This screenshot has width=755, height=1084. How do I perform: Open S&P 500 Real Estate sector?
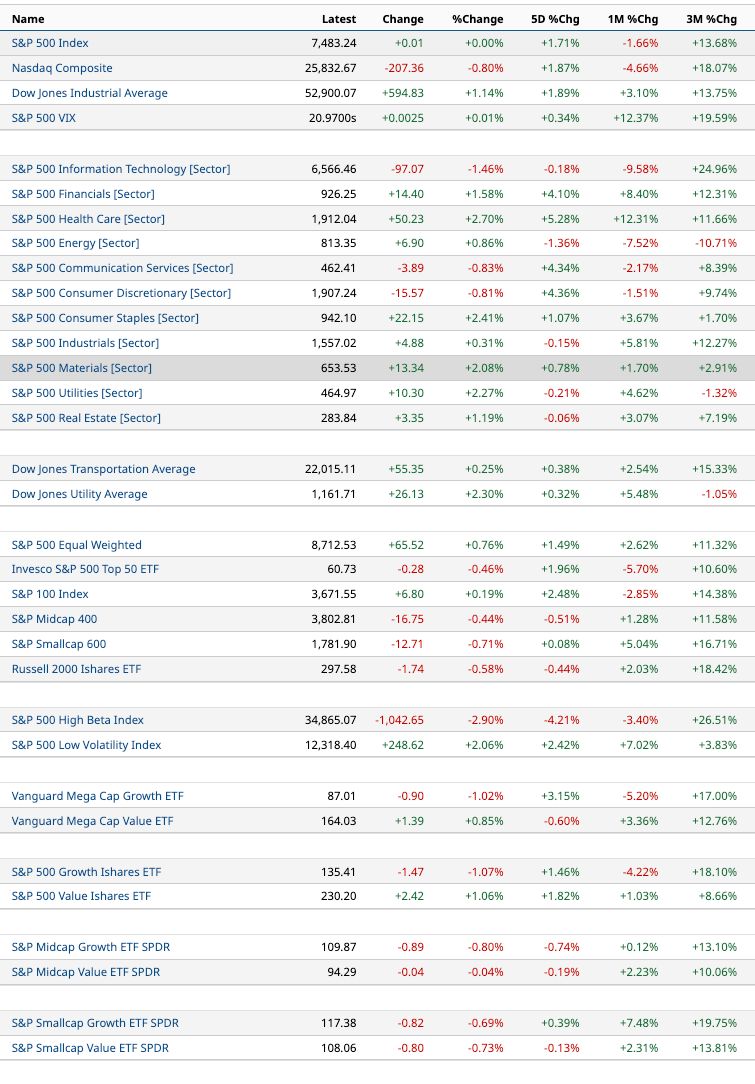[86, 418]
